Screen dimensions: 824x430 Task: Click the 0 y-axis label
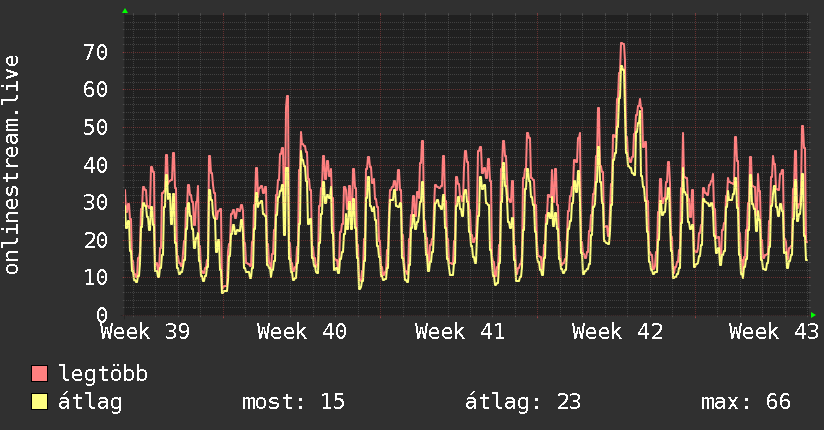102,315
